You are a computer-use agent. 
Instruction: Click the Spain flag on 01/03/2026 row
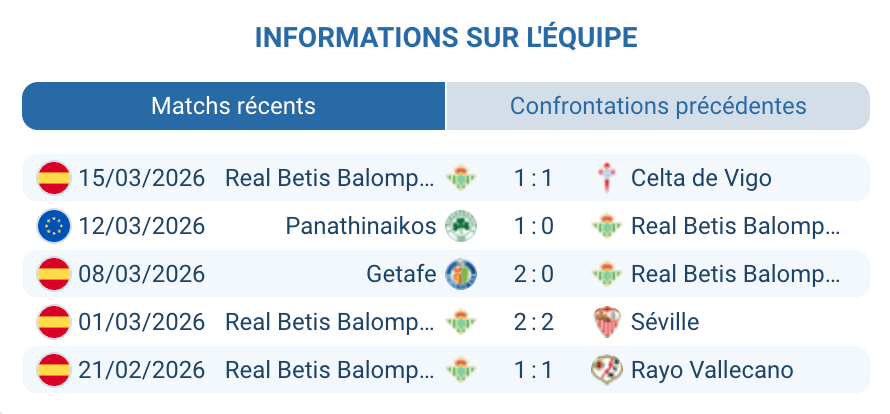click(x=53, y=322)
